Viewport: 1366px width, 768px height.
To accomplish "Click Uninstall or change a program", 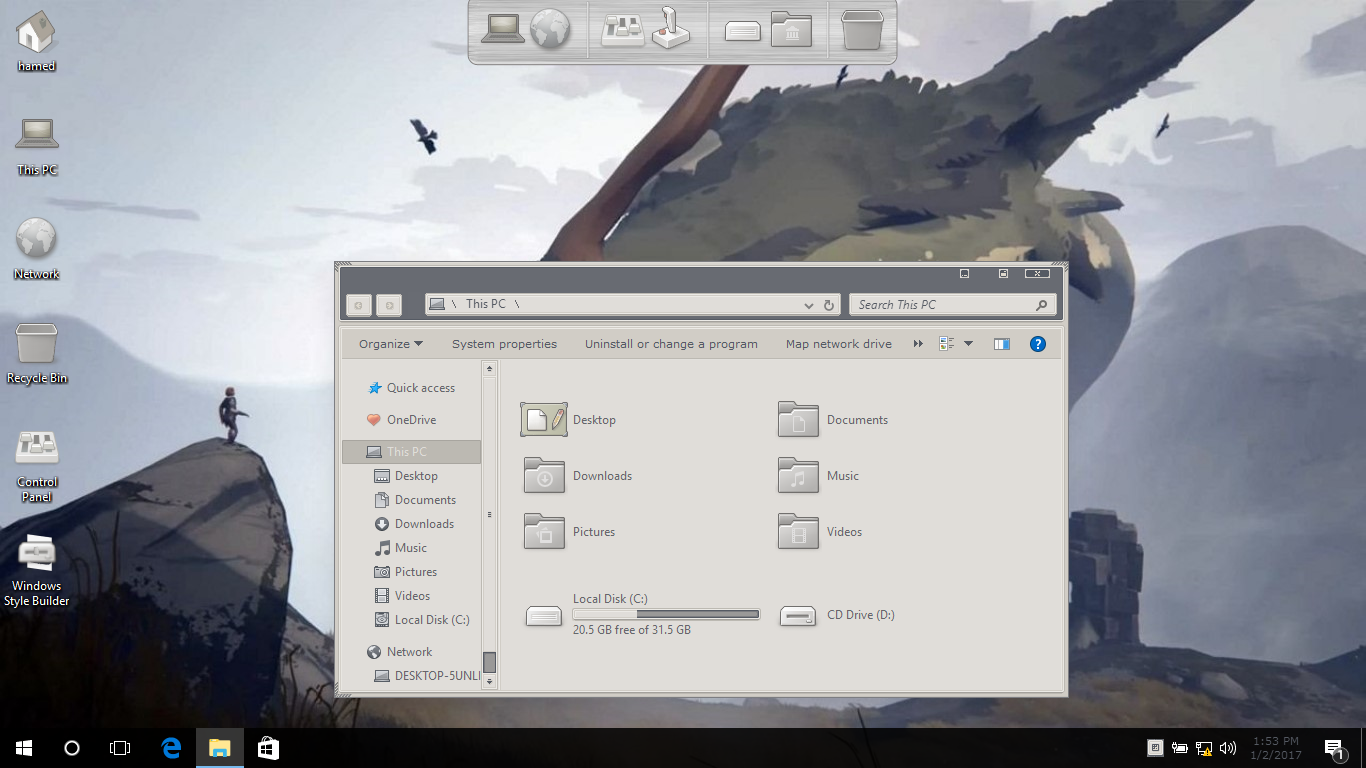I will coord(671,344).
